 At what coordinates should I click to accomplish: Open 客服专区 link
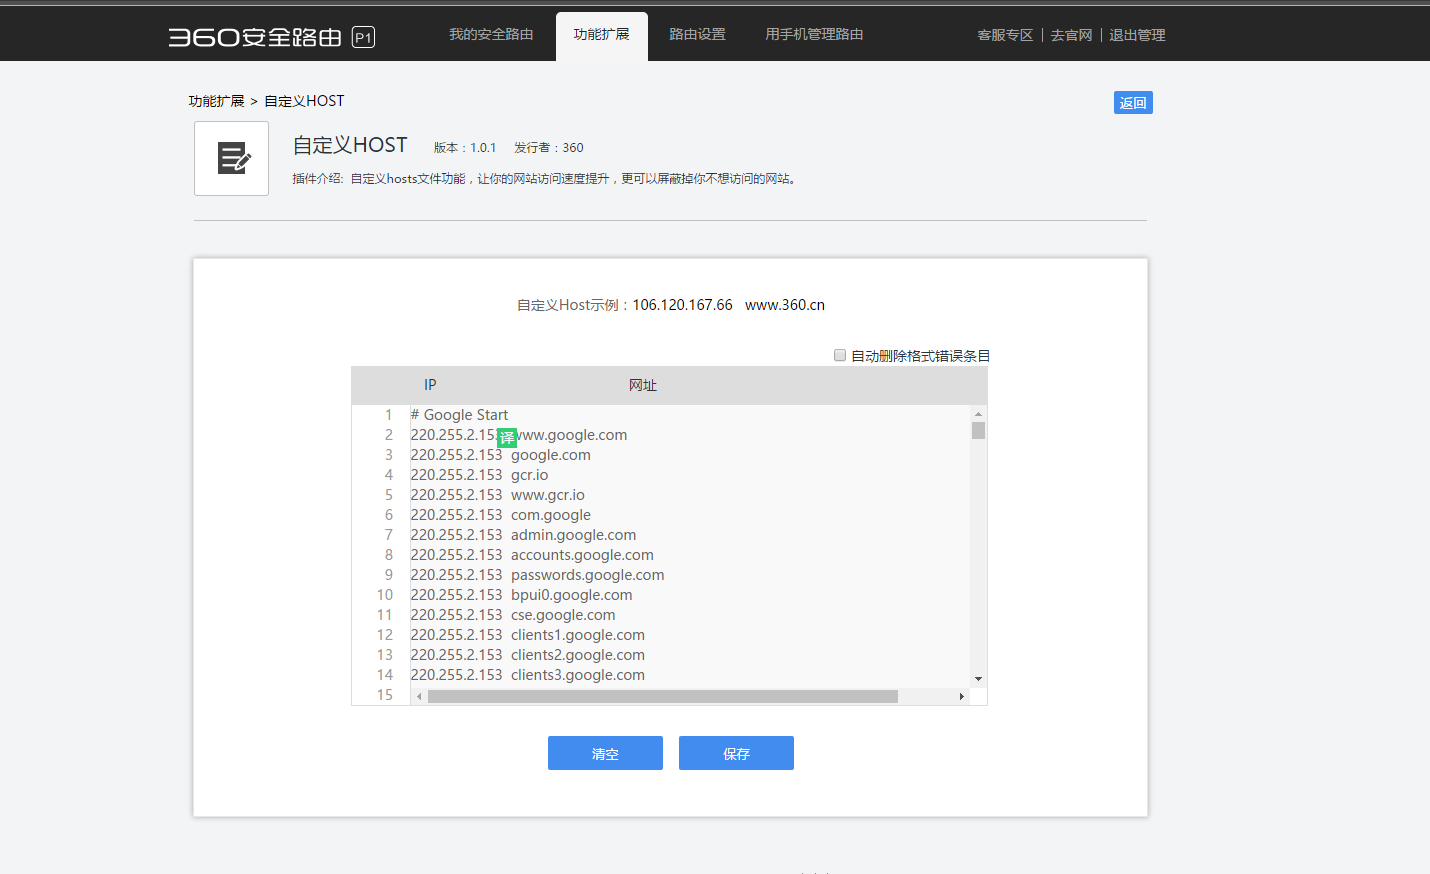(x=1005, y=35)
